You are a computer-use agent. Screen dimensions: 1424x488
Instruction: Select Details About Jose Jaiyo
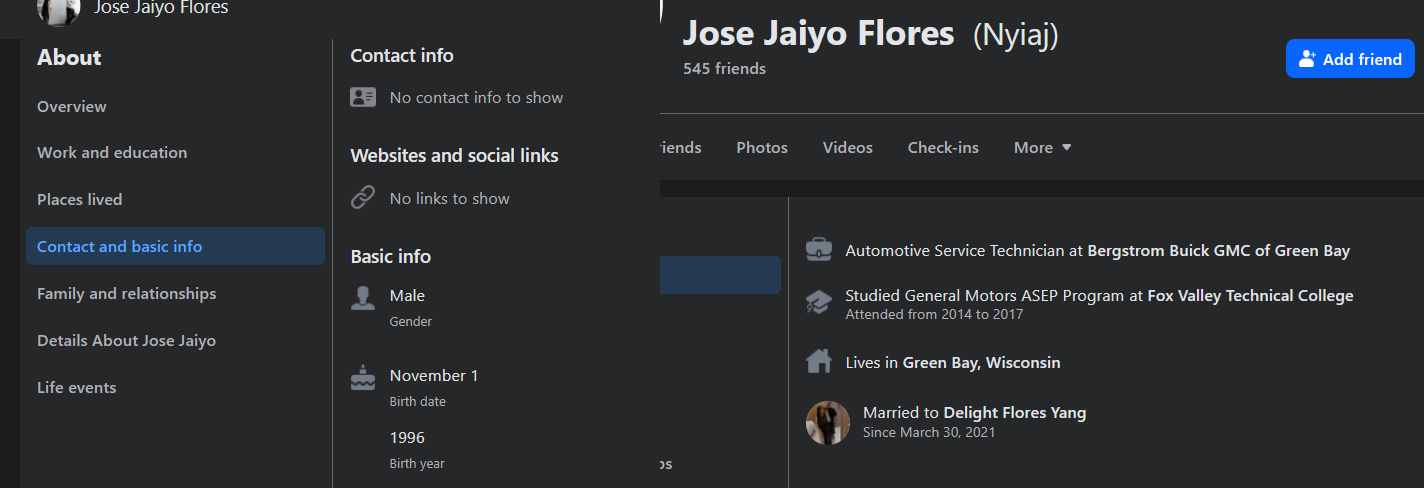(127, 340)
